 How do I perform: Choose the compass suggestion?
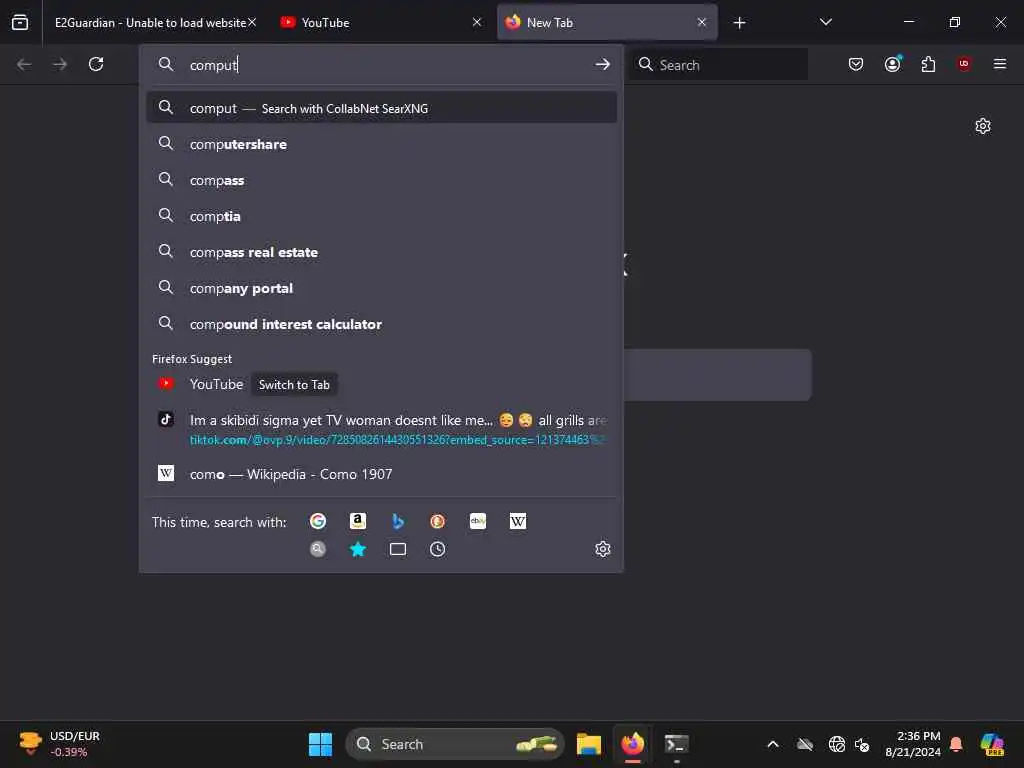pyautogui.click(x=381, y=180)
